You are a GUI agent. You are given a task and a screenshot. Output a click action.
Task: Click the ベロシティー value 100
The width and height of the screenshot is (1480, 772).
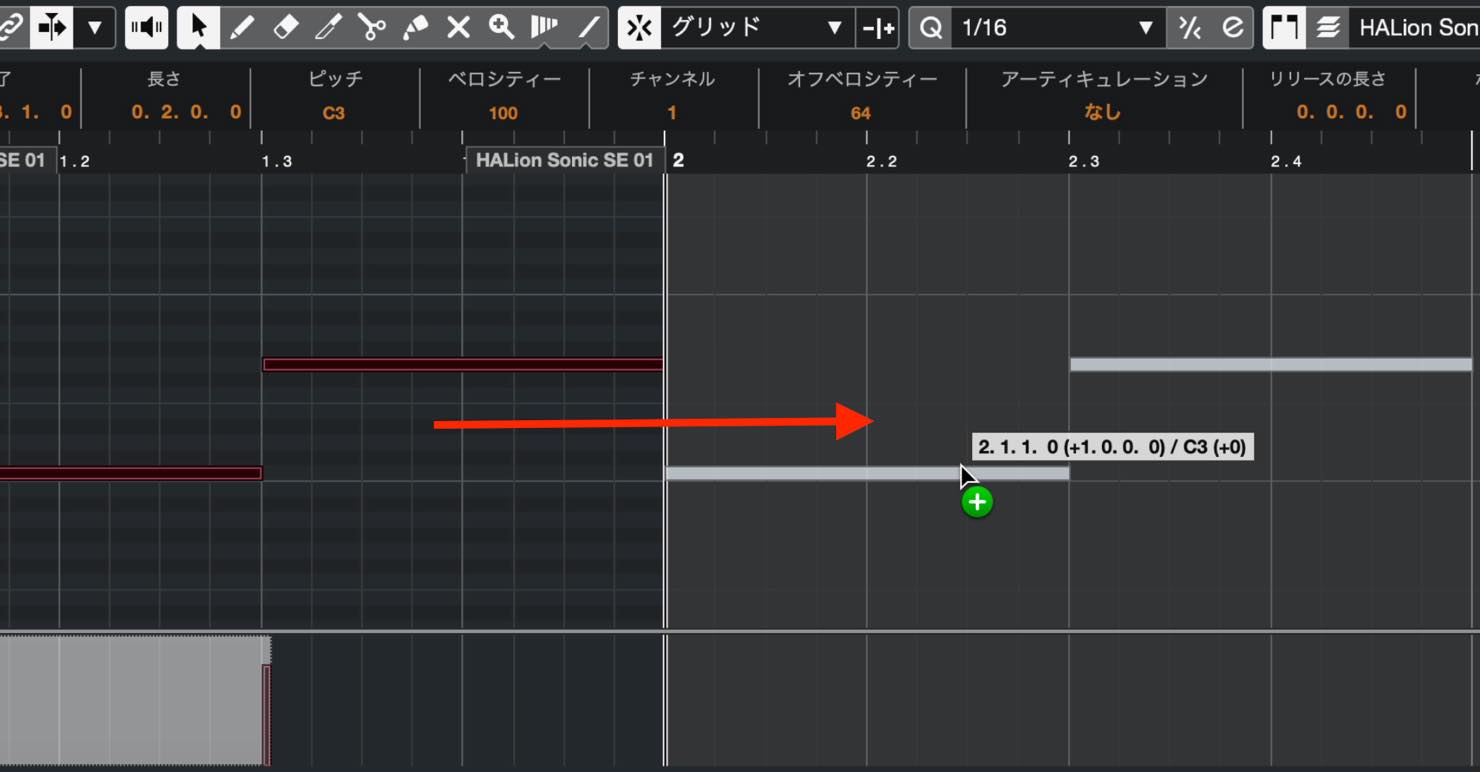pos(503,113)
